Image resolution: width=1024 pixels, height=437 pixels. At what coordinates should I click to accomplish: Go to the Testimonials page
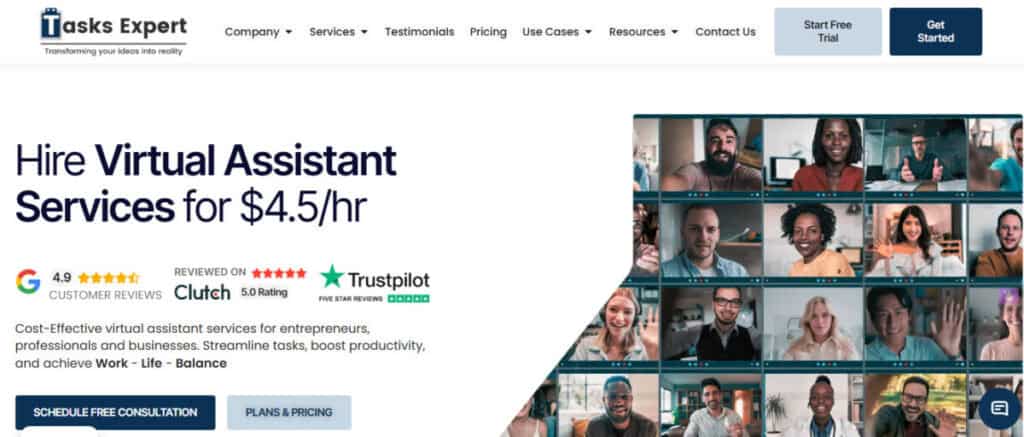tap(419, 31)
